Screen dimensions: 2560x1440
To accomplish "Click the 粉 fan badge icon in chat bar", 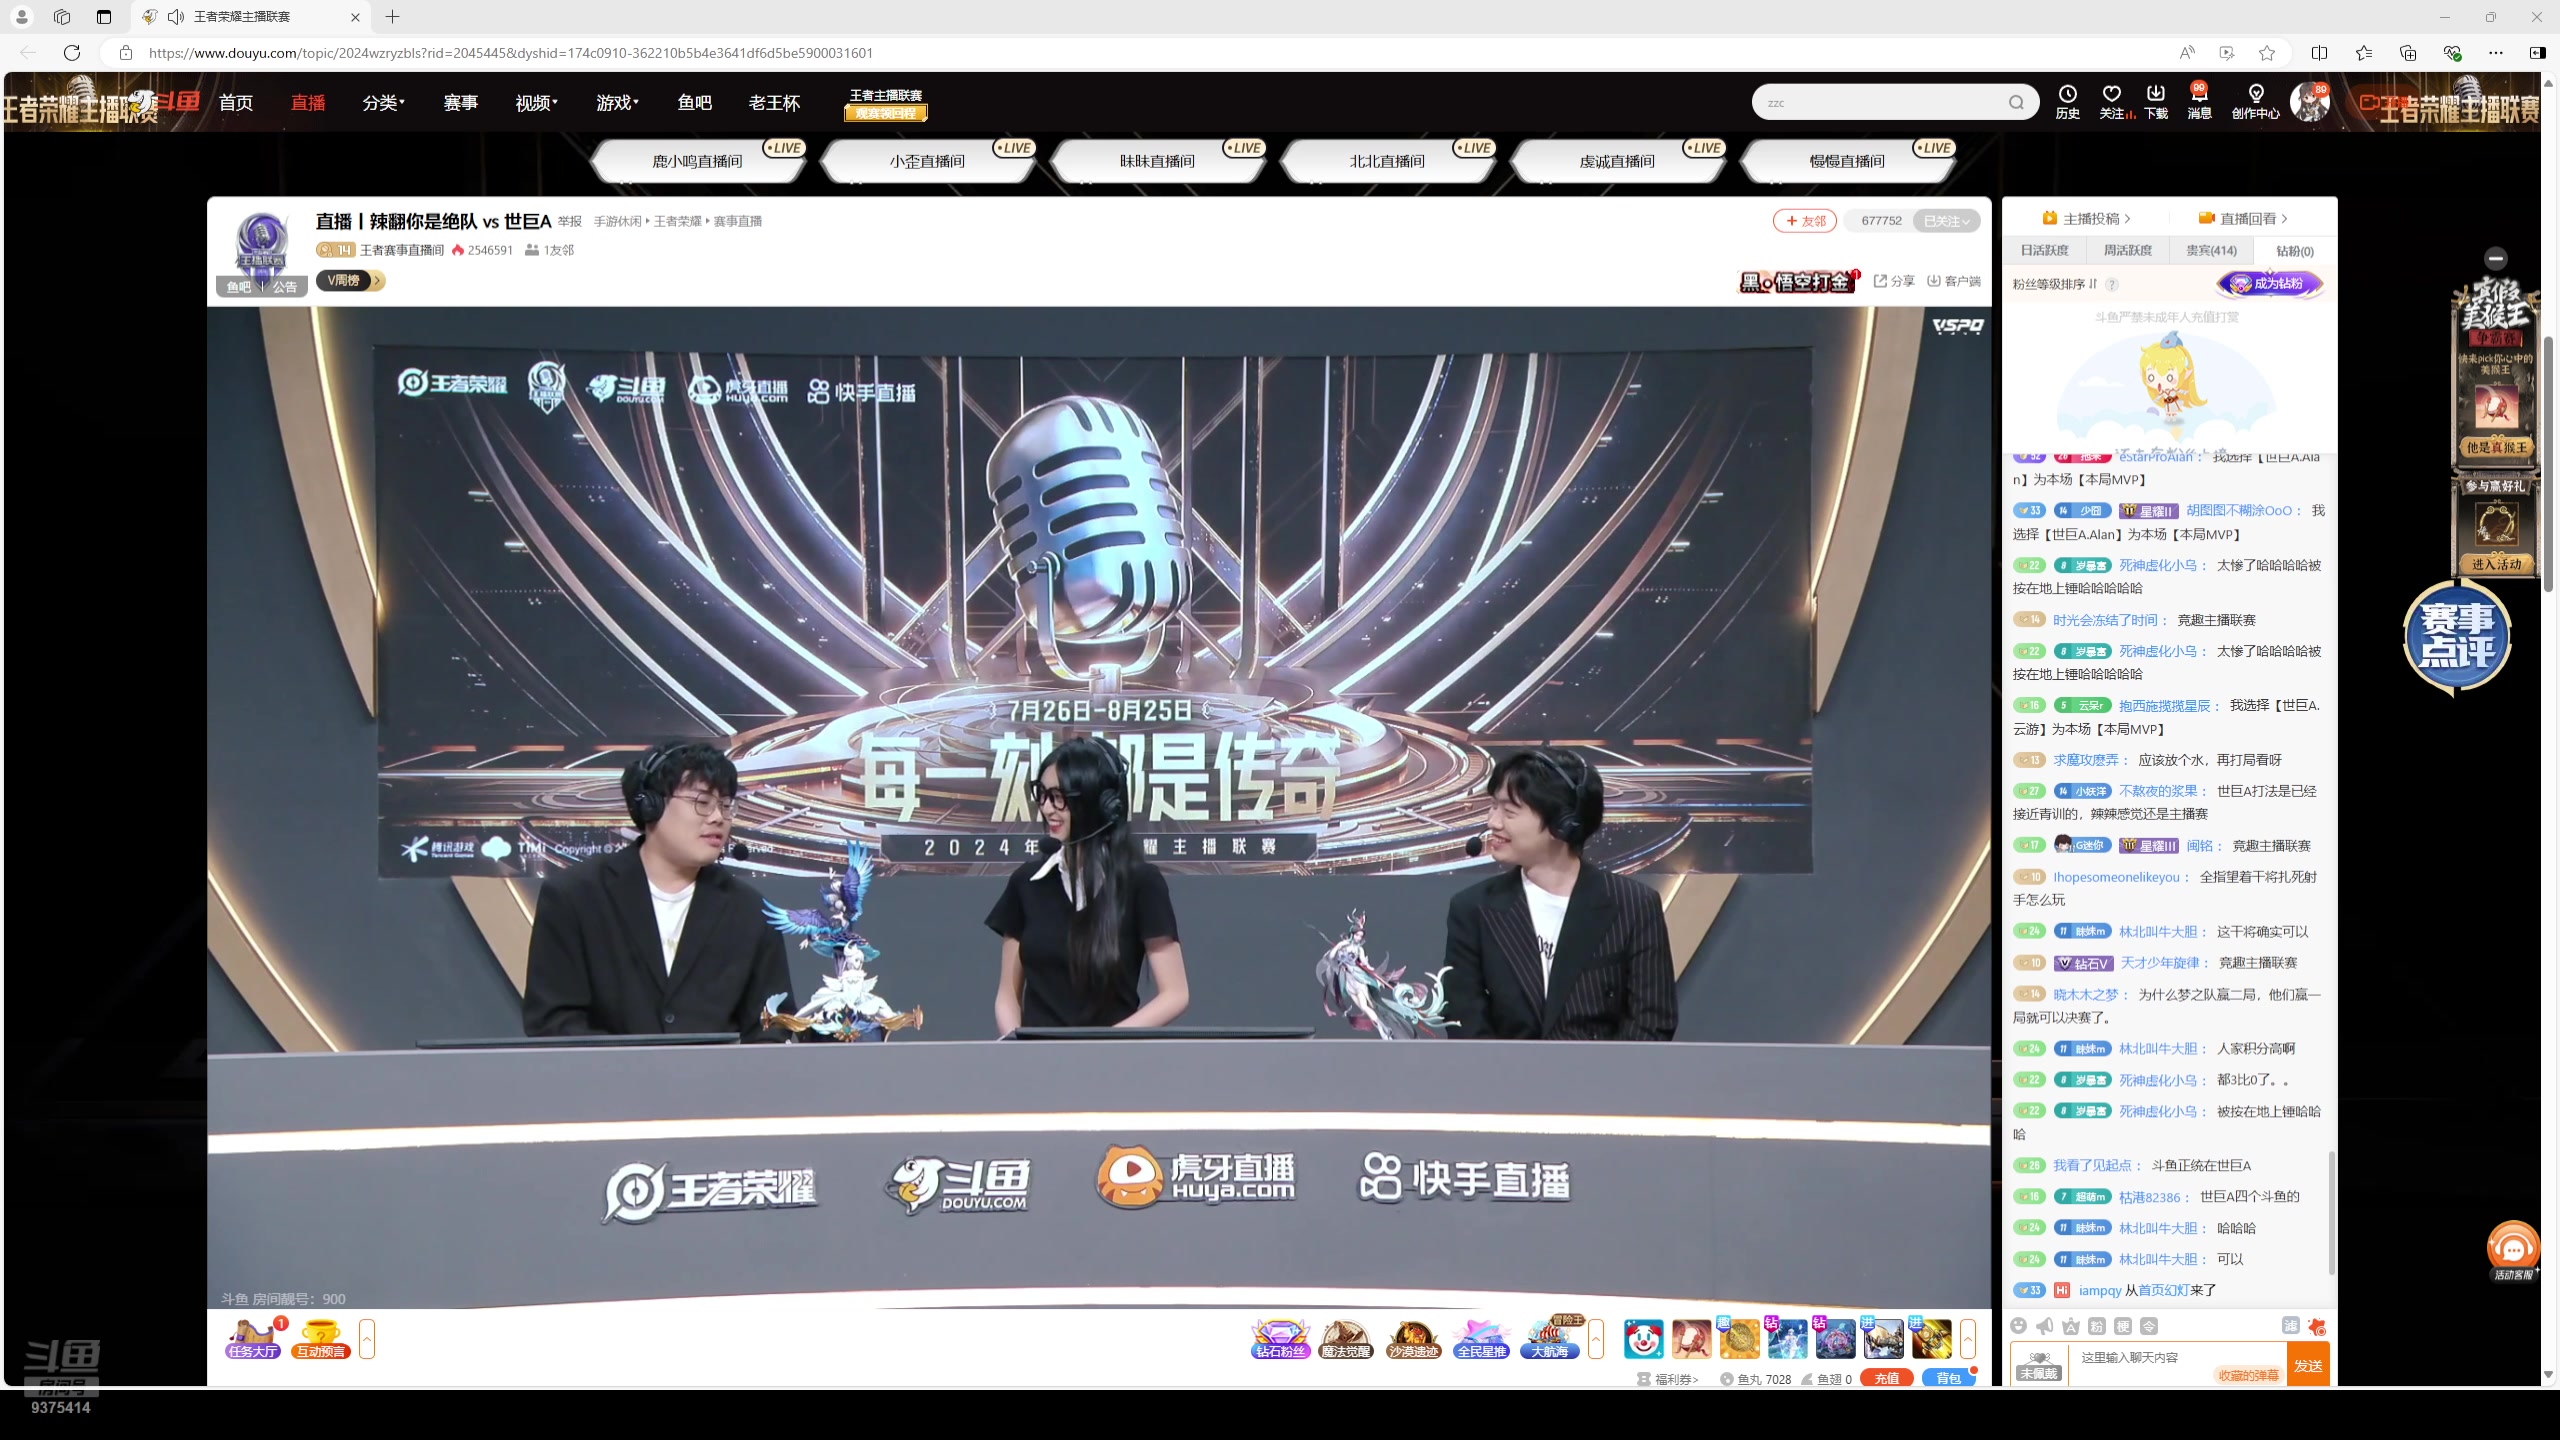I will (x=2097, y=1326).
